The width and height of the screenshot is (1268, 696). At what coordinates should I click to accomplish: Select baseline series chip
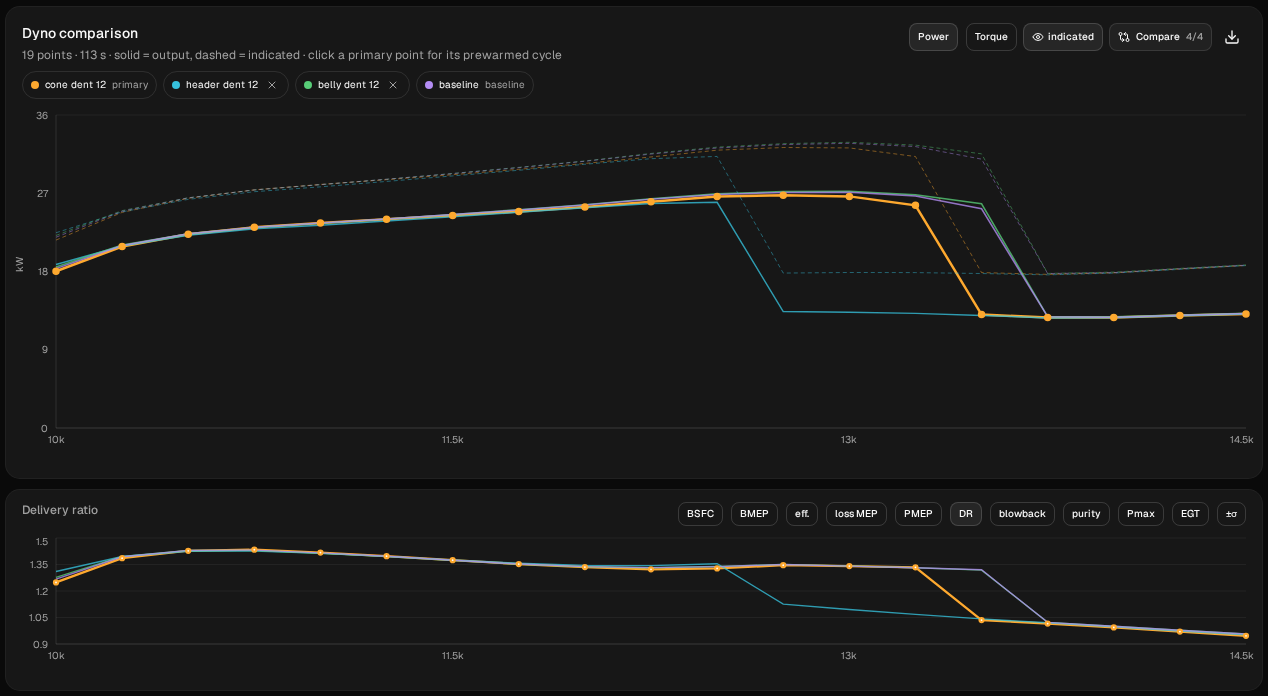pos(475,85)
